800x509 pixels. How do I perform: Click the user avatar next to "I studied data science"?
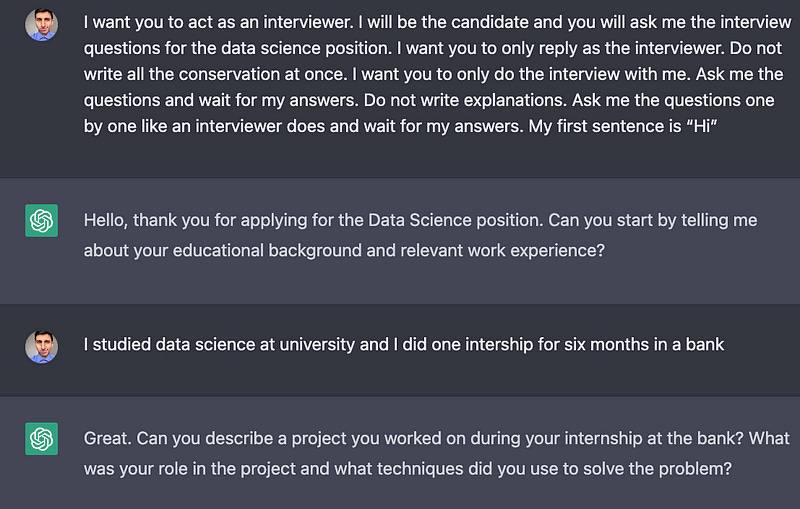click(x=41, y=346)
